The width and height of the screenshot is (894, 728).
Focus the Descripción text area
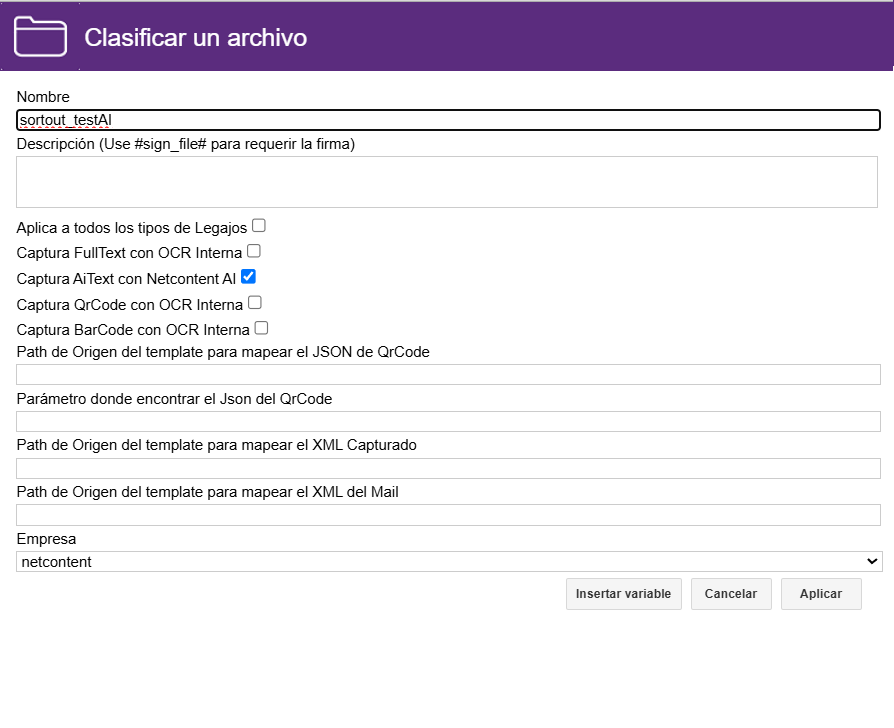click(x=447, y=181)
